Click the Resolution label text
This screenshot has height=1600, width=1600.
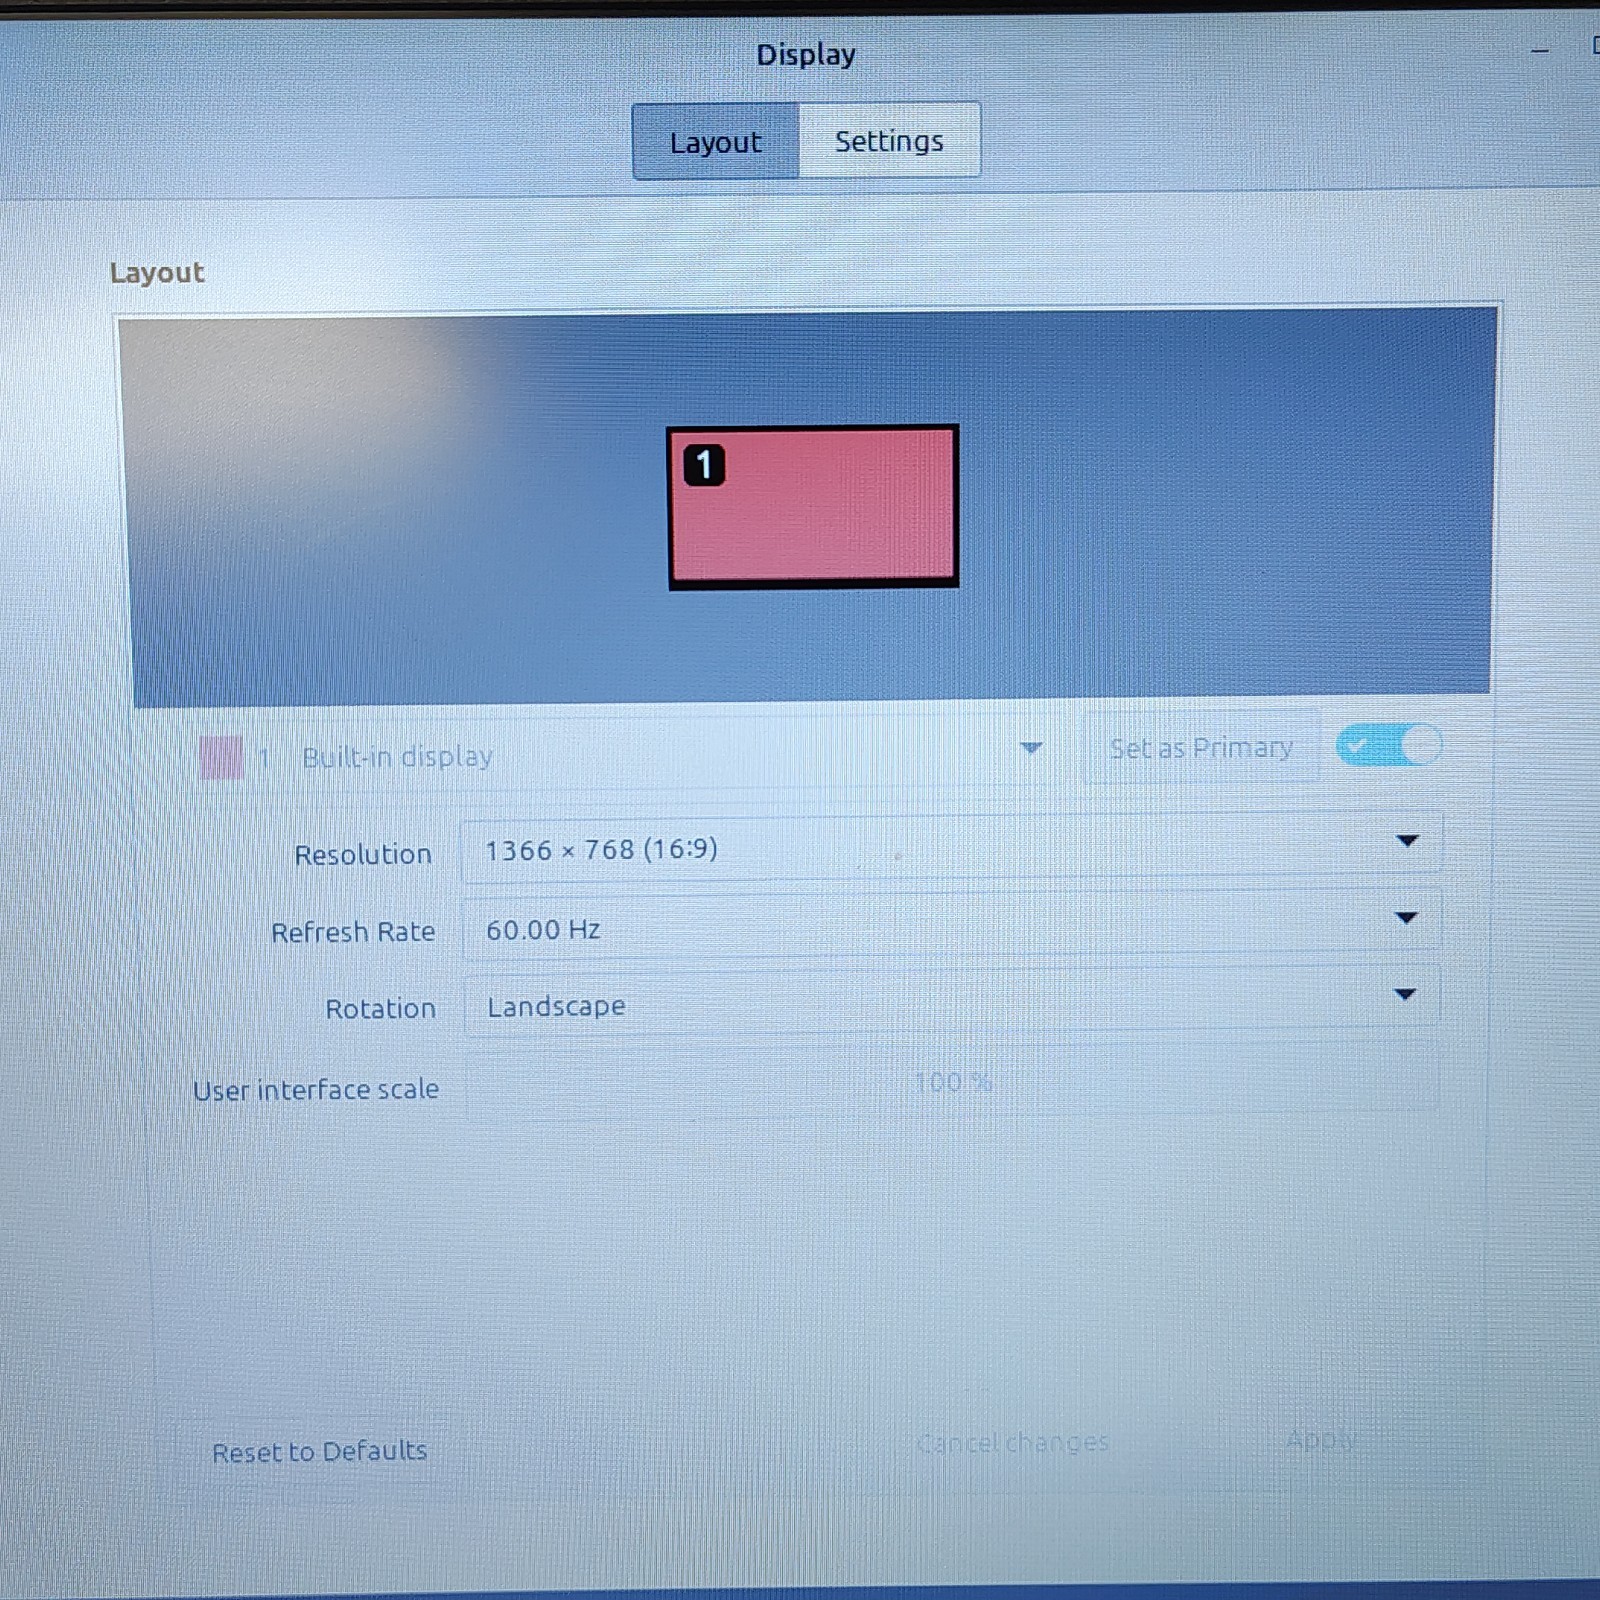(363, 854)
